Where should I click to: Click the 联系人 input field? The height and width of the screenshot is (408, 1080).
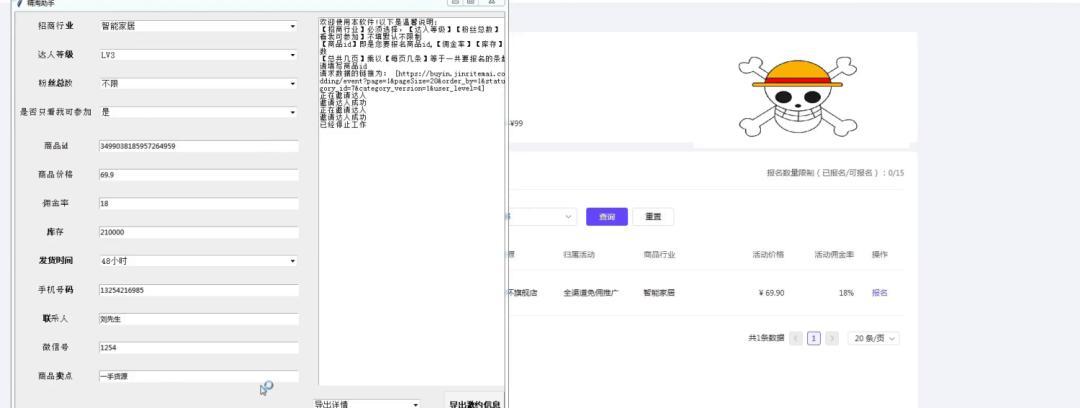tap(198, 319)
